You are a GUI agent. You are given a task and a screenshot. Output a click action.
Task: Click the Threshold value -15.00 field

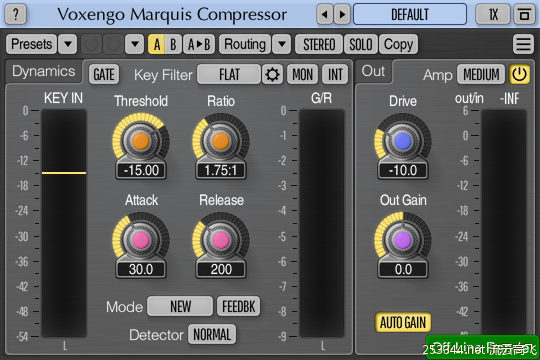pyautogui.click(x=141, y=171)
